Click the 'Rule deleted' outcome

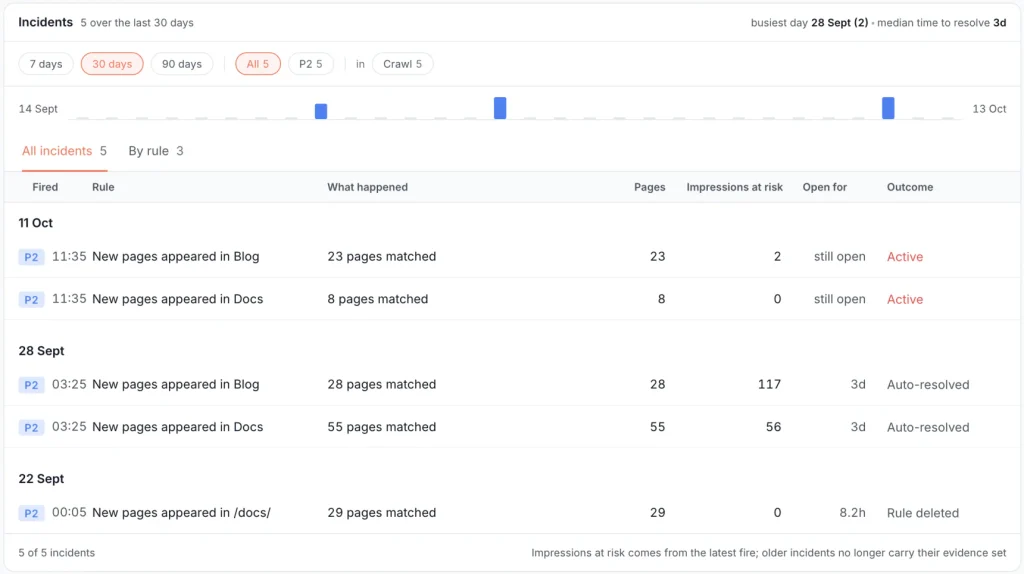(x=922, y=513)
